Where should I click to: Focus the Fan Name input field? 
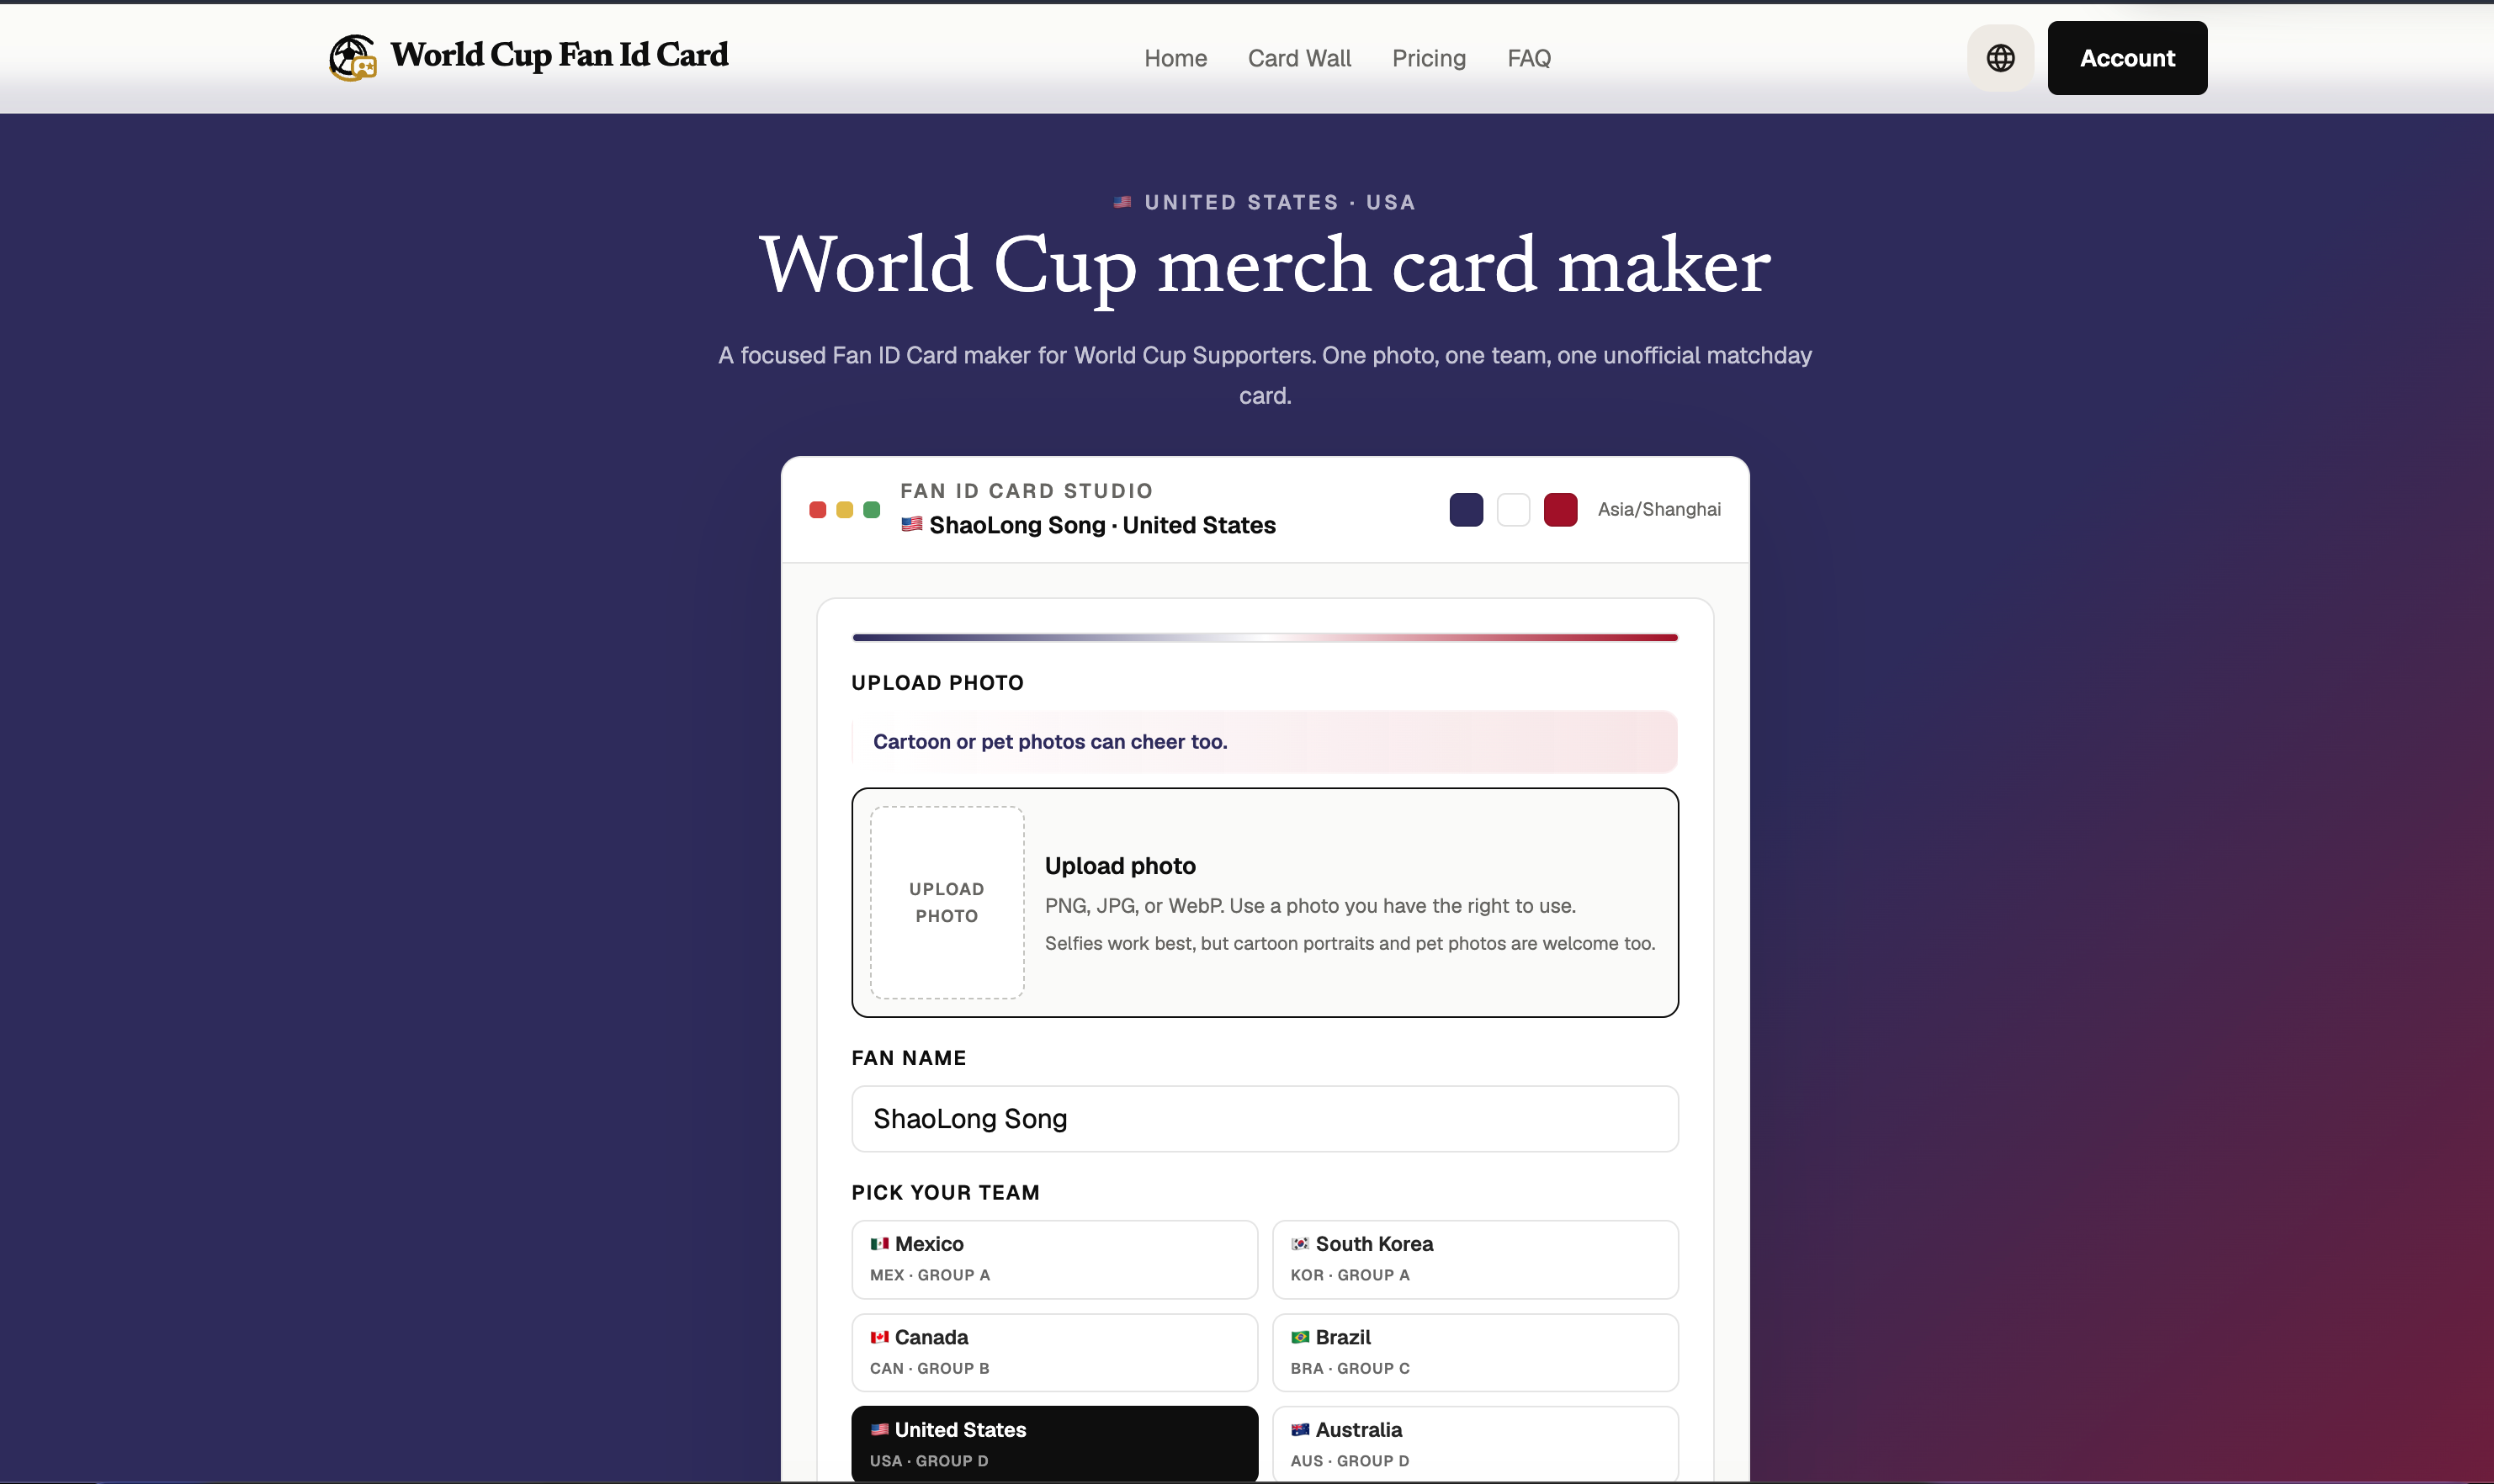[1264, 1118]
